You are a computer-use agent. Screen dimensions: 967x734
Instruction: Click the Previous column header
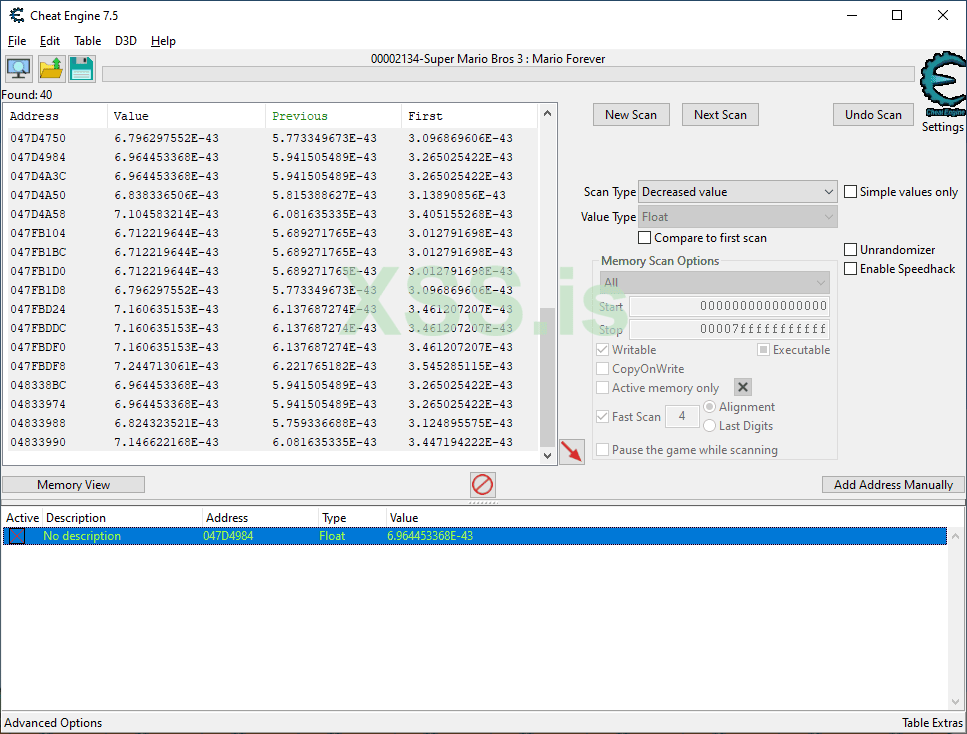(334, 116)
